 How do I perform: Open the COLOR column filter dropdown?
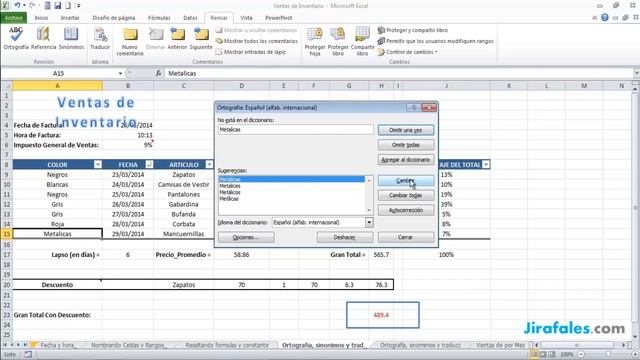98,164
